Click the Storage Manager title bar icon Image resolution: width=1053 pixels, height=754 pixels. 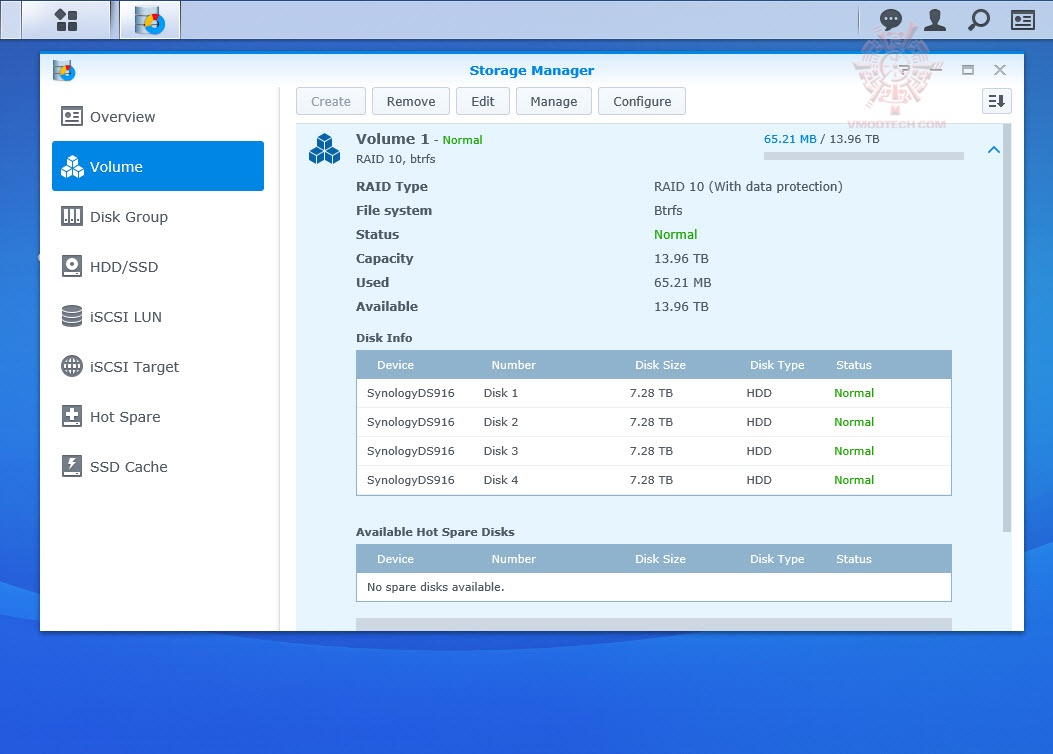[64, 70]
